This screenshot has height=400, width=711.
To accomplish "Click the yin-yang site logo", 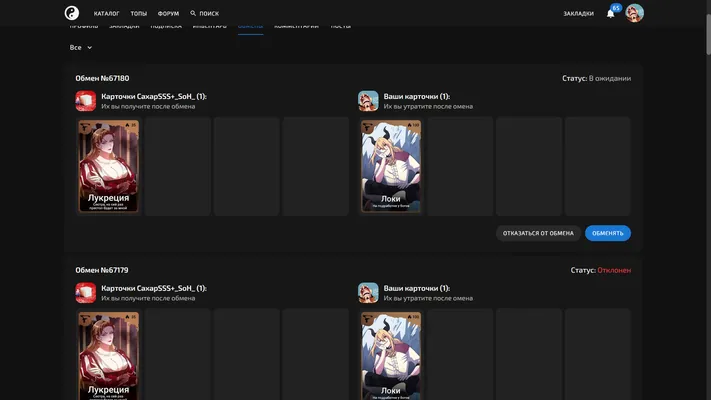I will tap(72, 13).
